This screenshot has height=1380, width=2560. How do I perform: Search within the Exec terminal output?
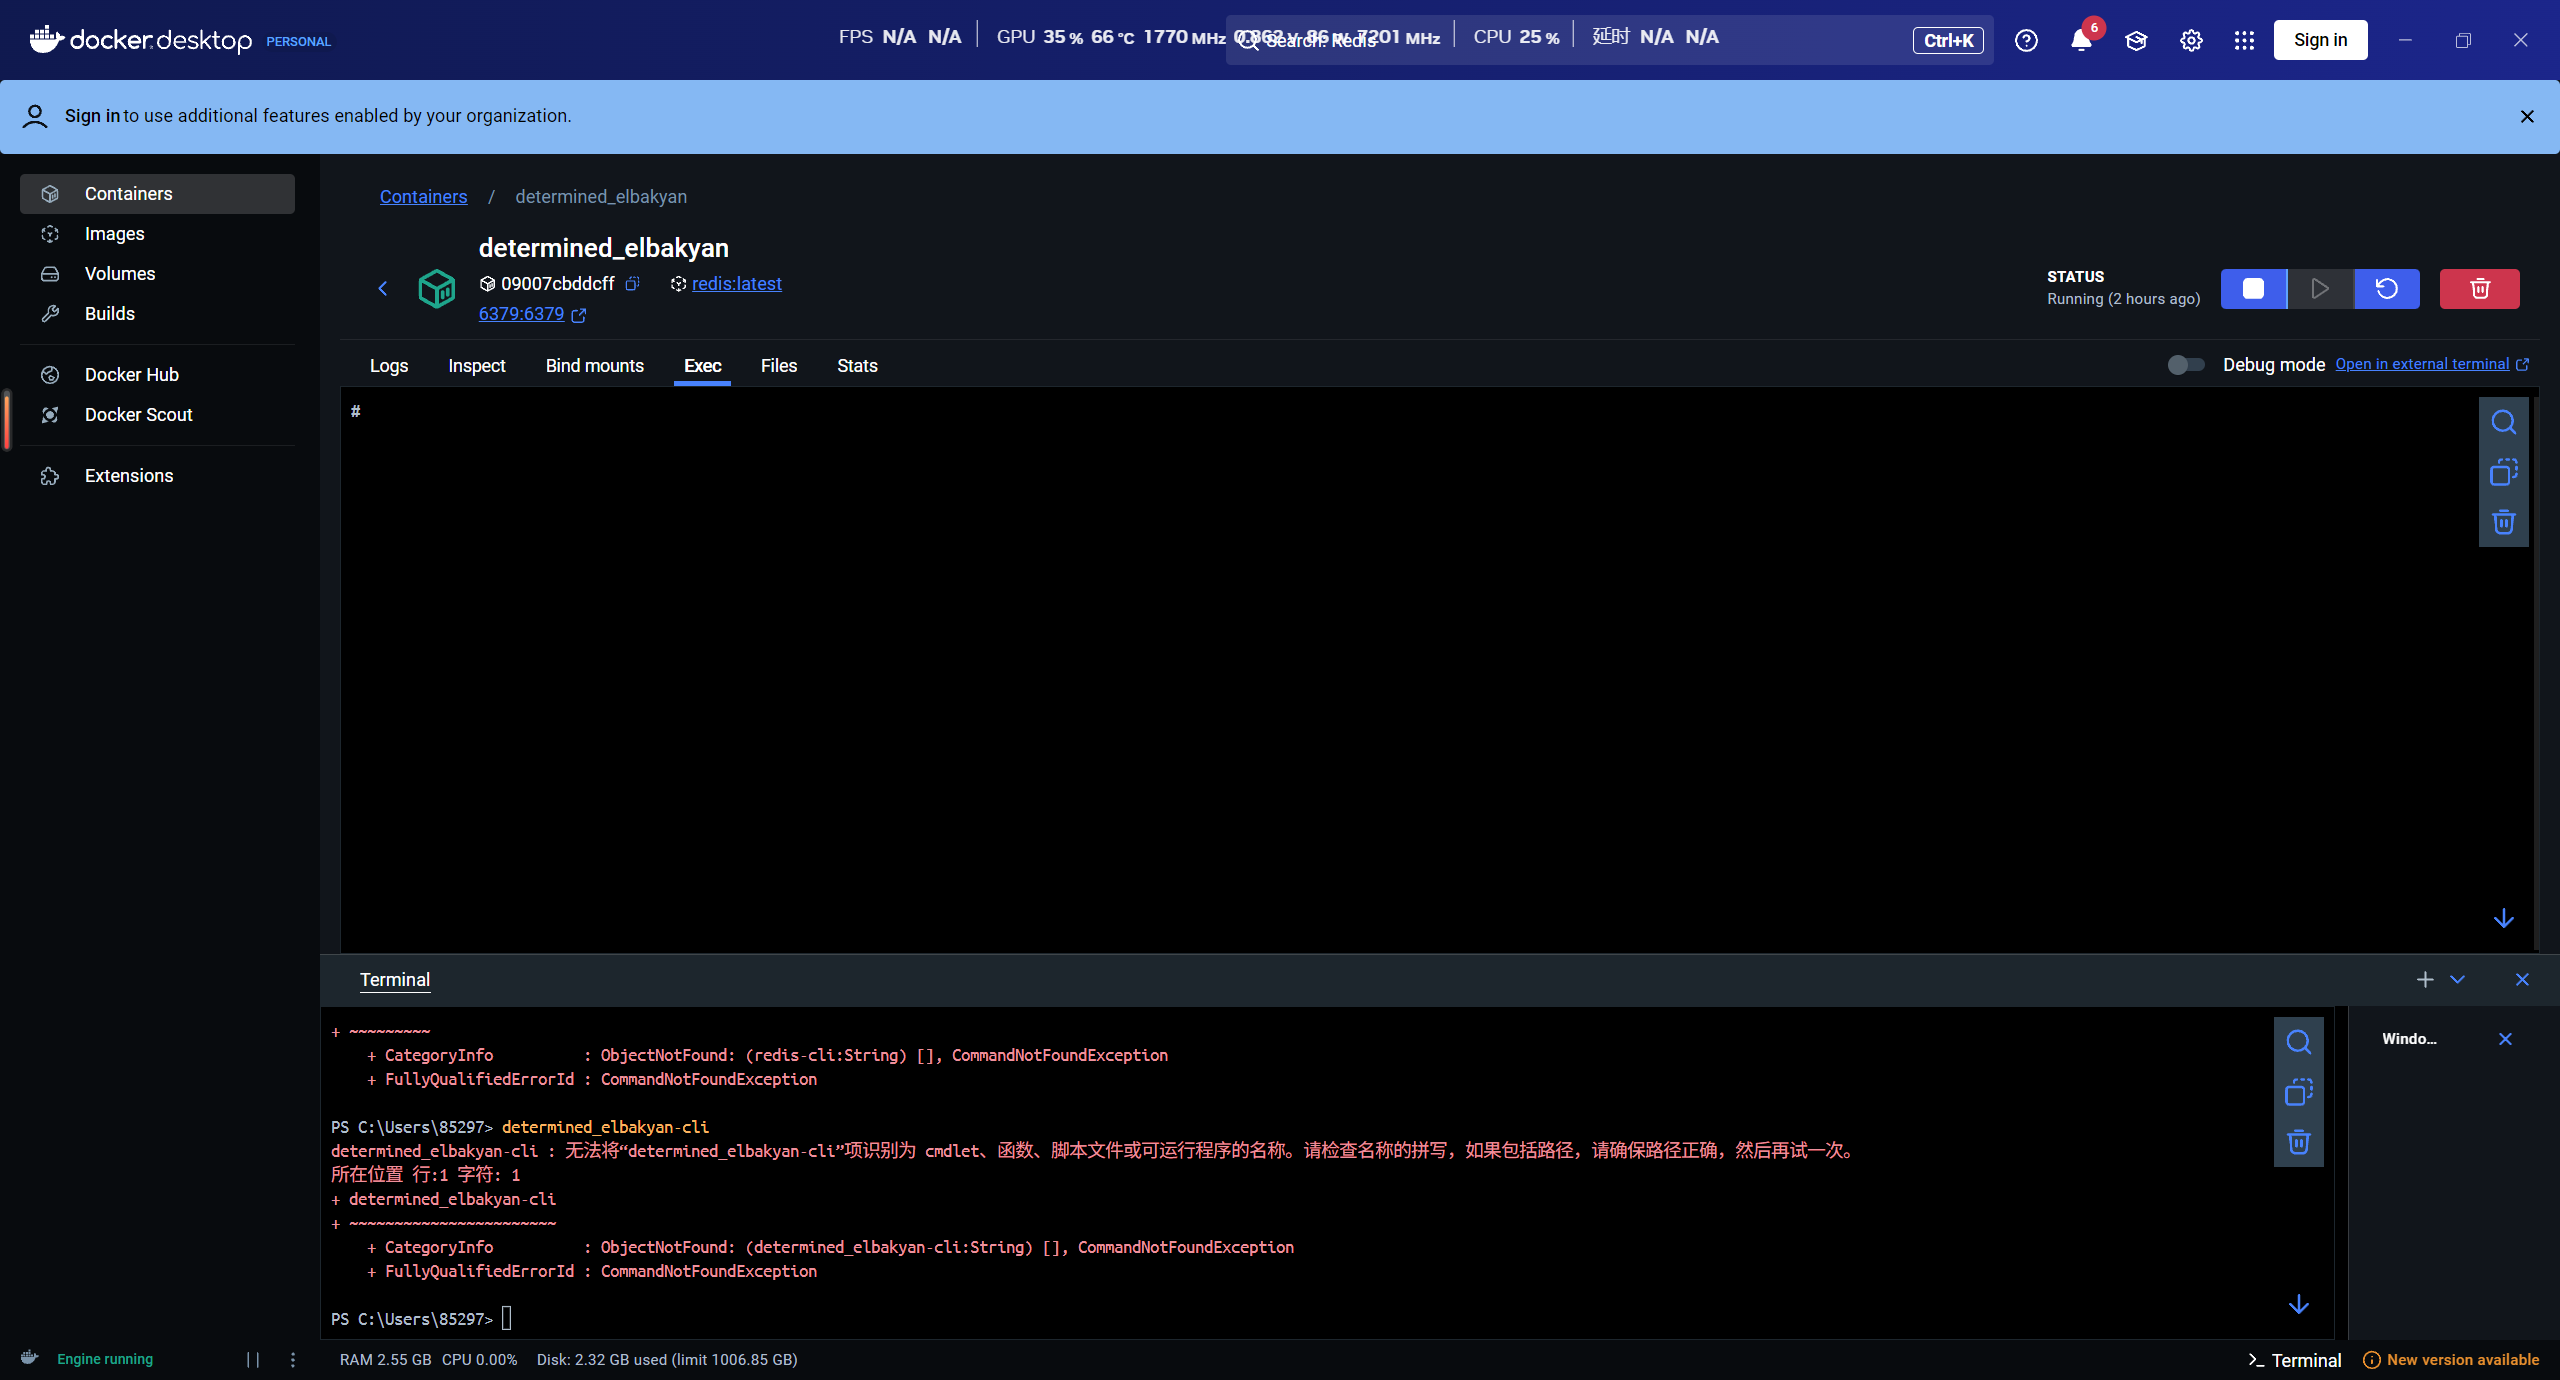click(2503, 423)
